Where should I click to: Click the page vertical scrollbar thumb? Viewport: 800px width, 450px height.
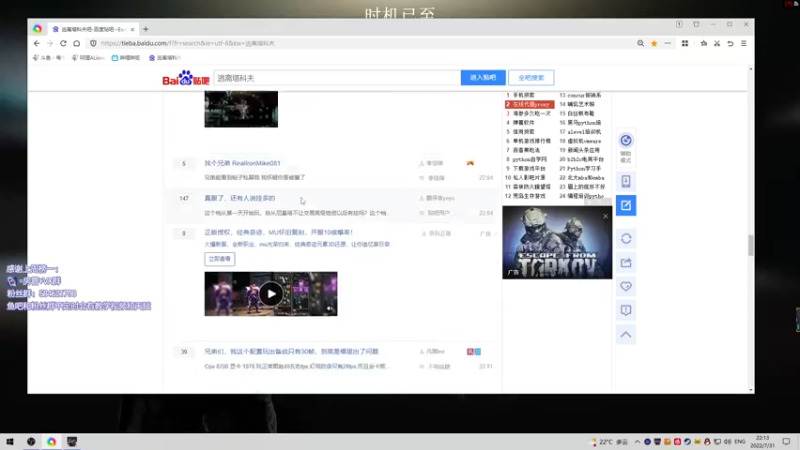(751, 245)
